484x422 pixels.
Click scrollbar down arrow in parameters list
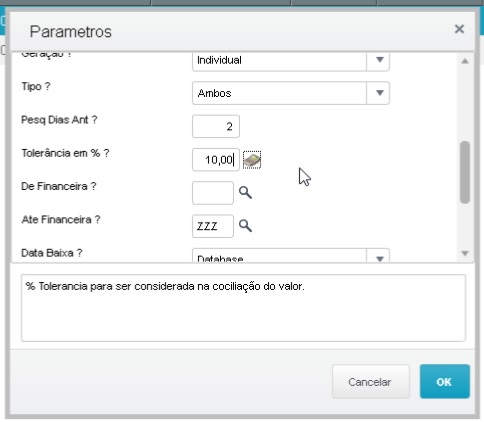(x=465, y=254)
